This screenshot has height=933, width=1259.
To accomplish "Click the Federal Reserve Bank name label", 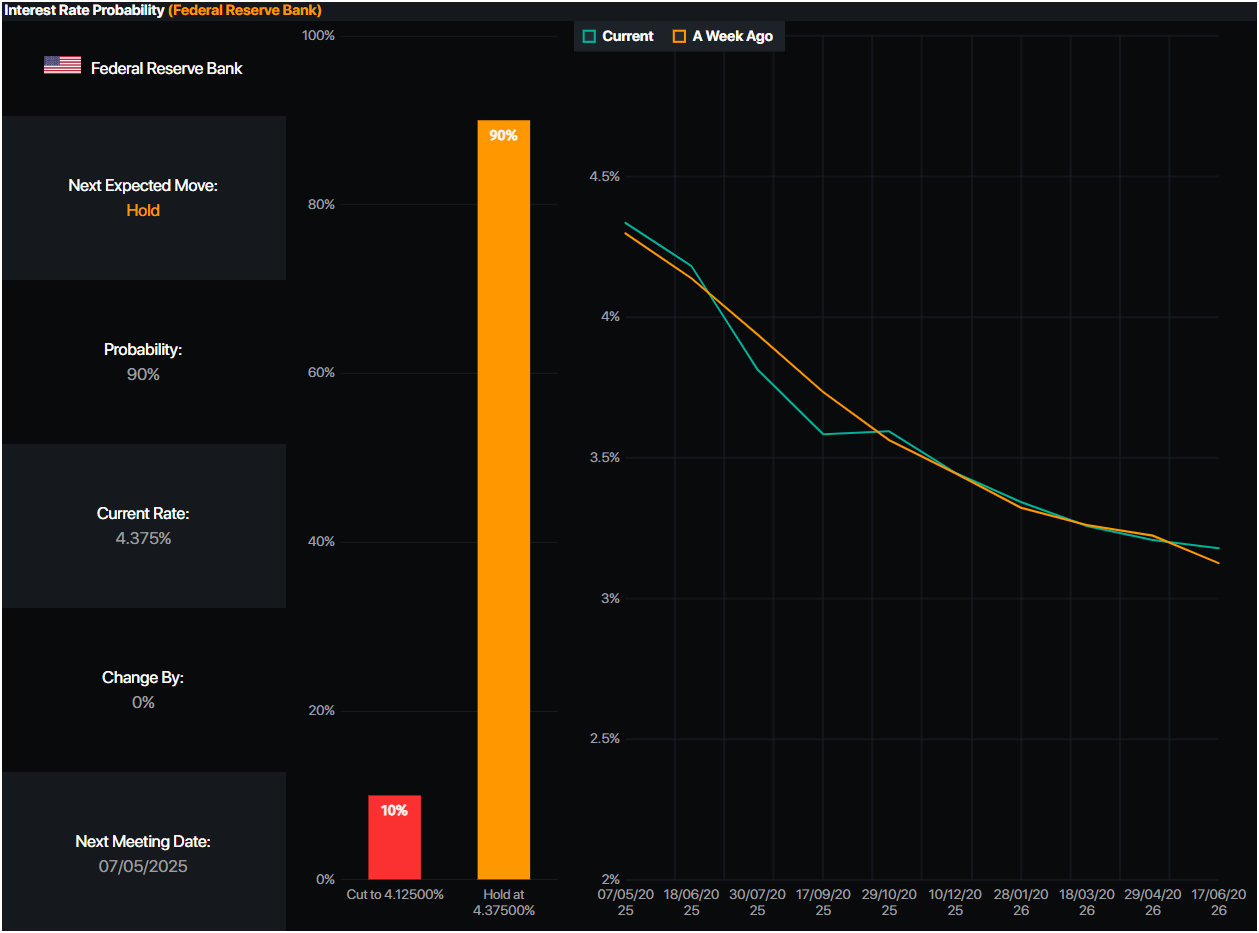I will tap(167, 68).
